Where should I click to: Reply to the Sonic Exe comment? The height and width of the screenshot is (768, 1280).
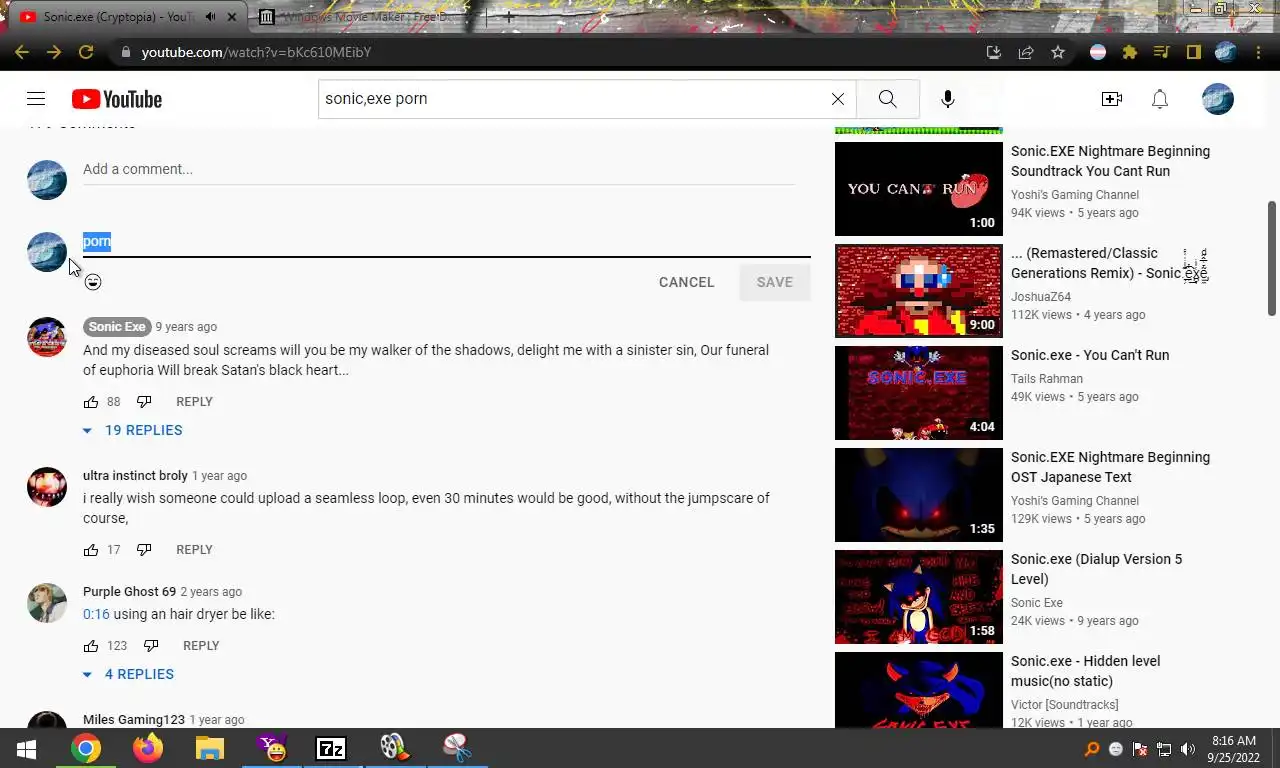194,402
